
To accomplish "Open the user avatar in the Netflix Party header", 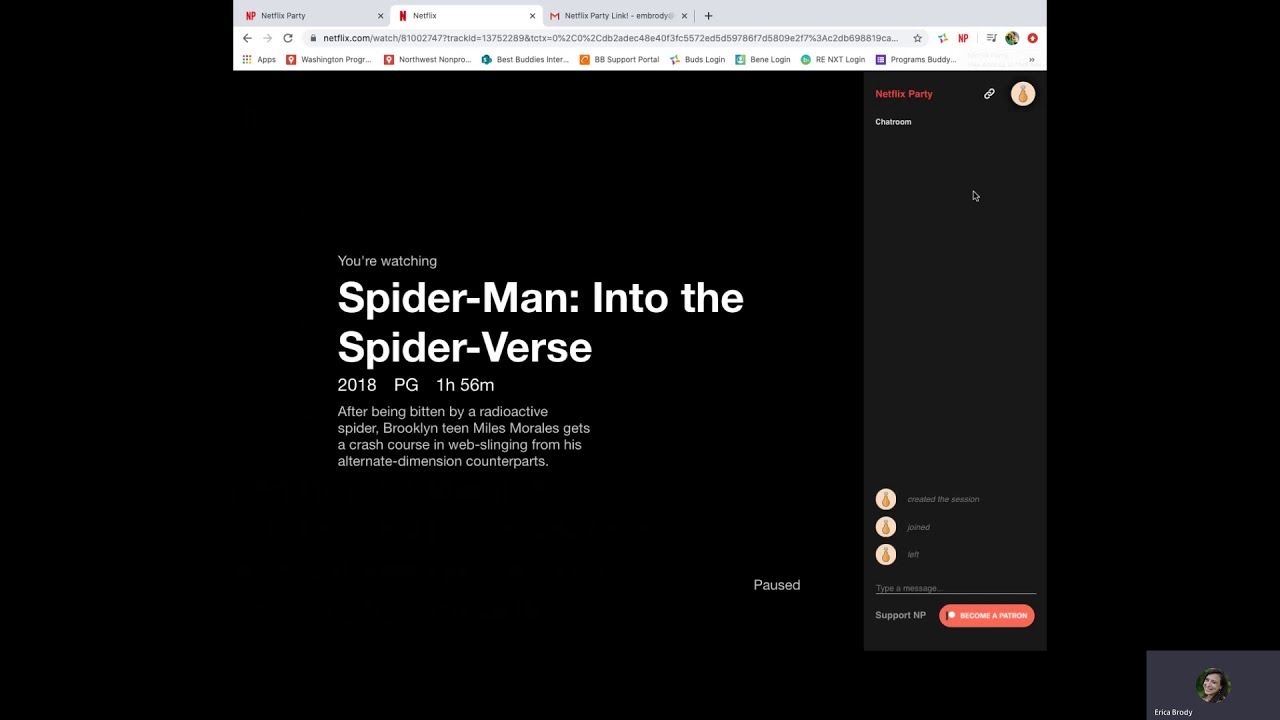I will point(1022,94).
